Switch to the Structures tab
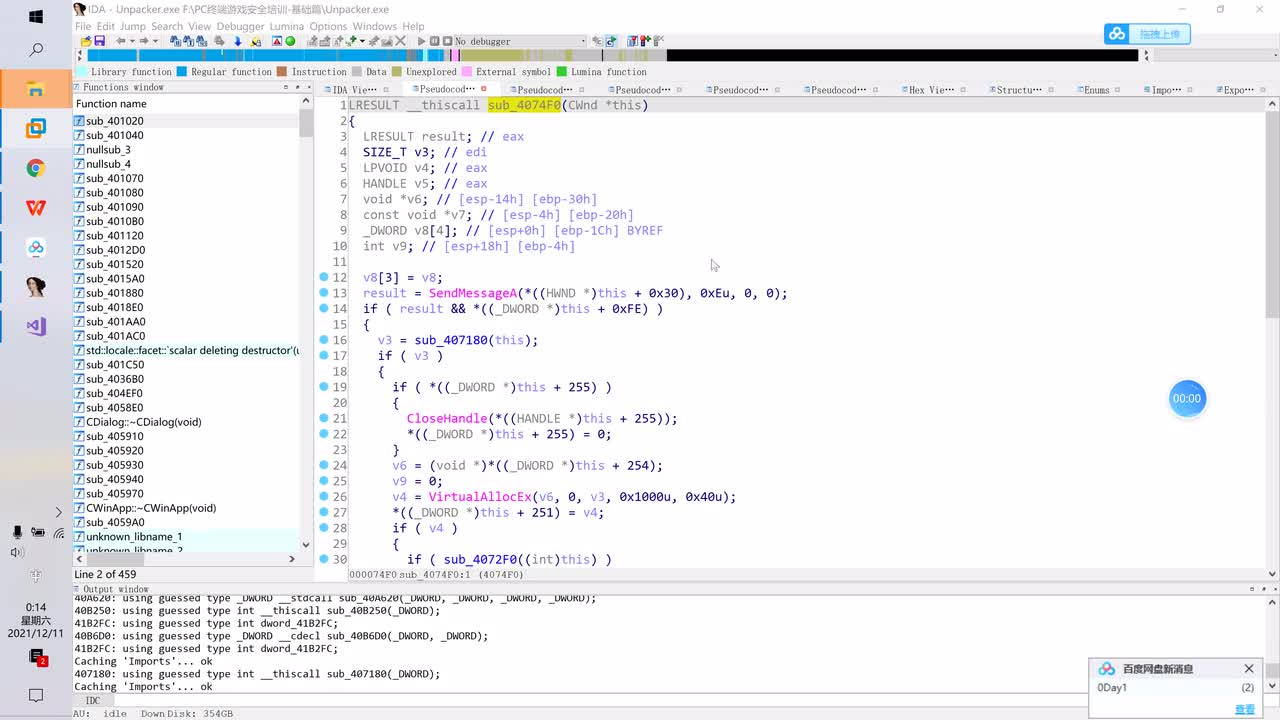The image size is (1280, 720). [x=1019, y=90]
